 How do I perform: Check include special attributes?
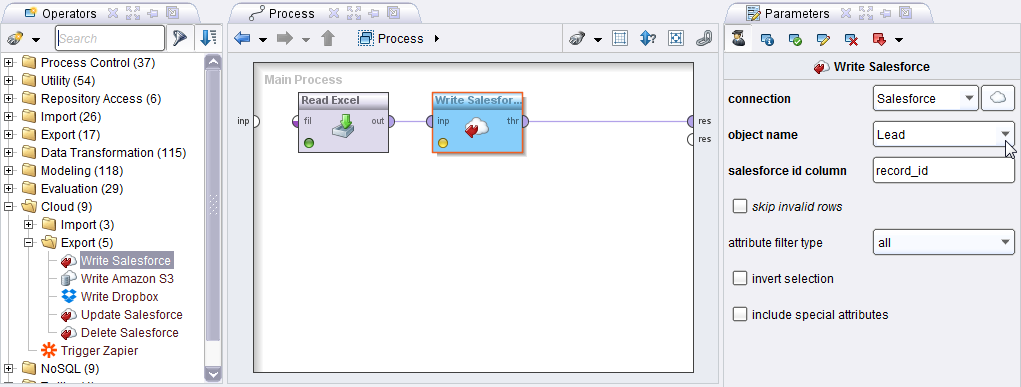[x=740, y=314]
